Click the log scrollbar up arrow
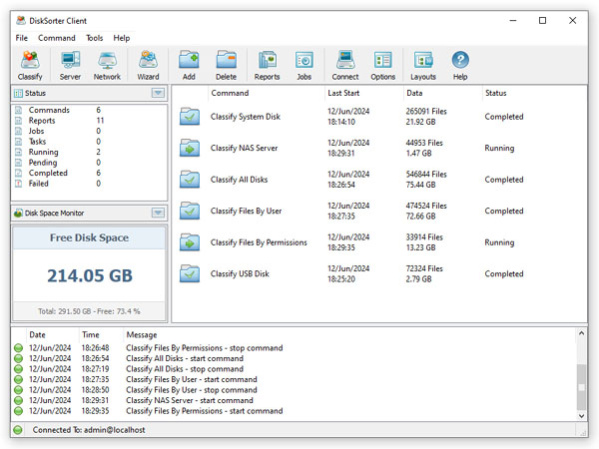 (581, 333)
